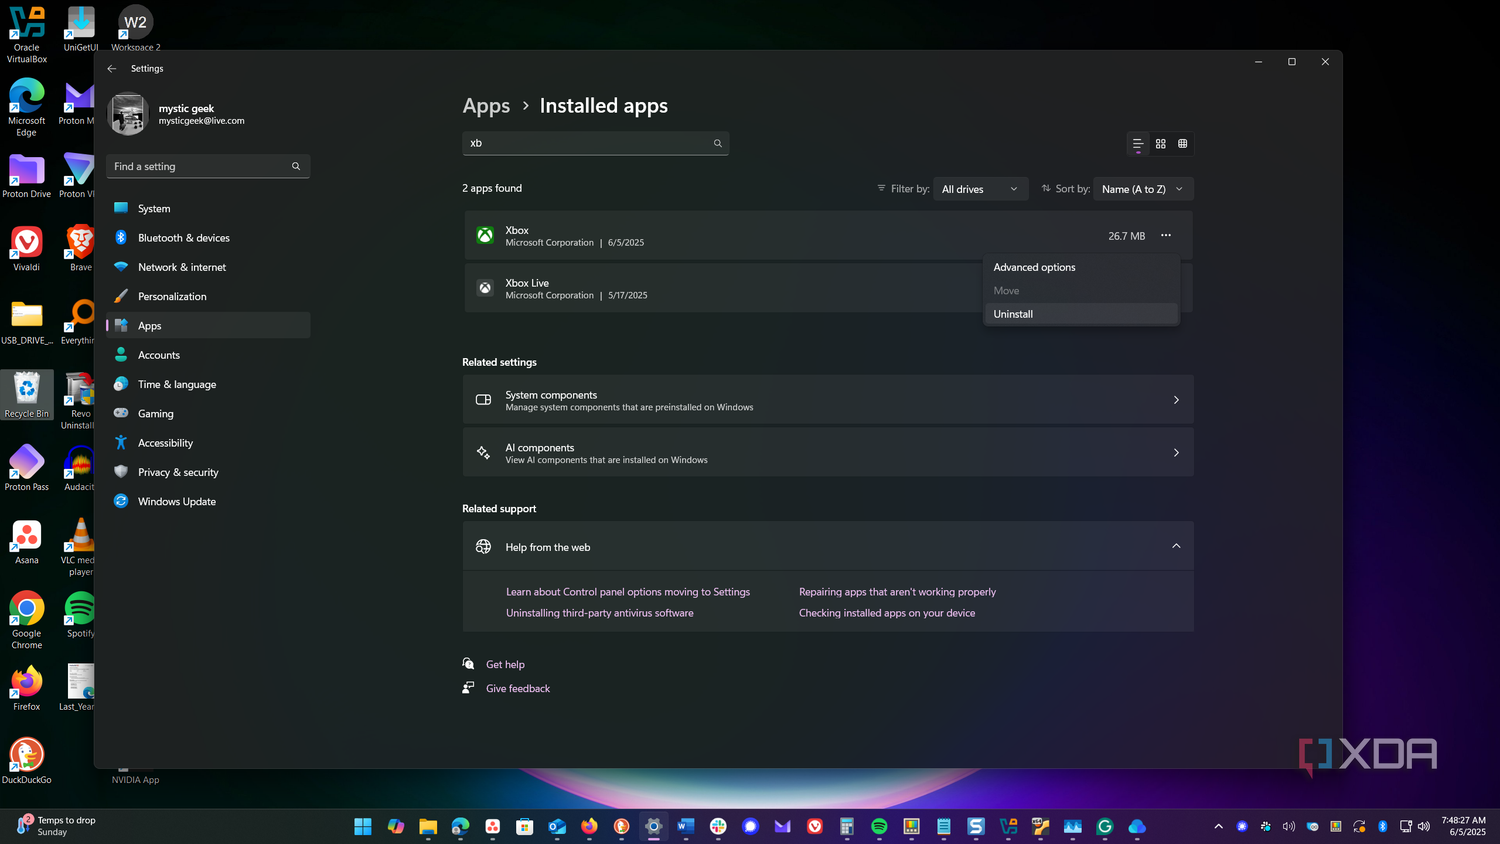
Task: Expand System components settings
Action: pyautogui.click(x=828, y=400)
